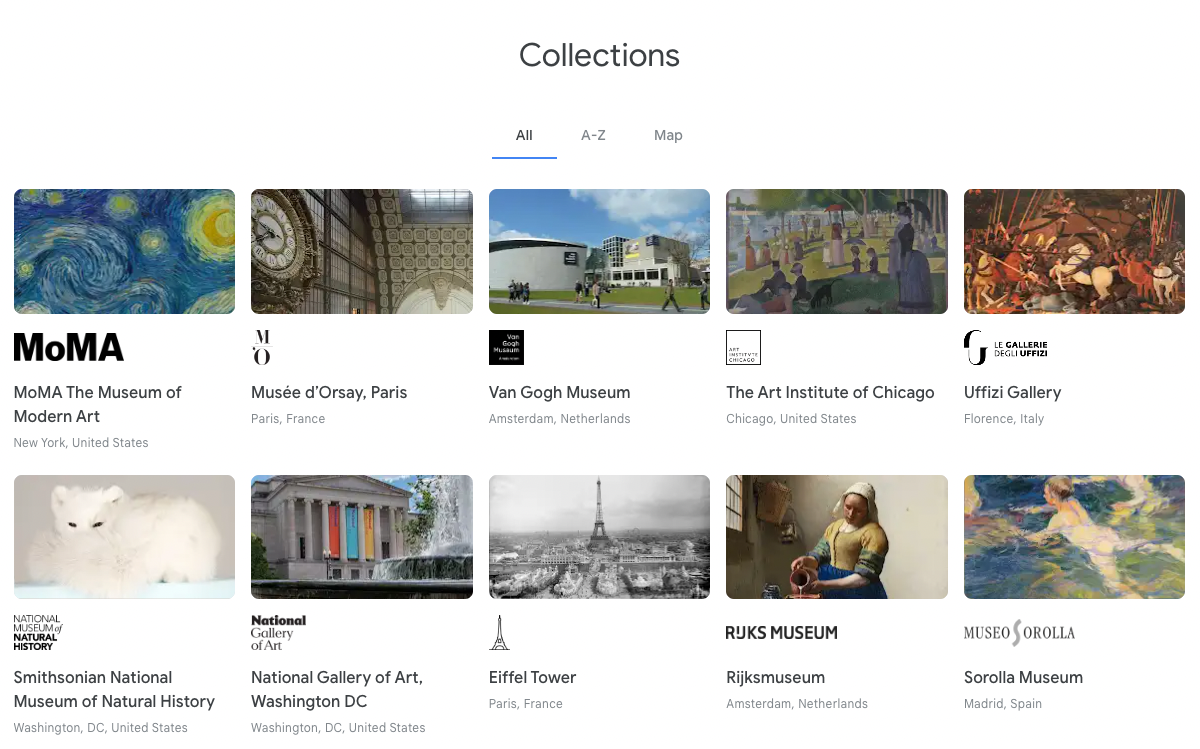This screenshot has width=1200, height=749.
Task: Switch to the A-Z tab
Action: click(593, 135)
